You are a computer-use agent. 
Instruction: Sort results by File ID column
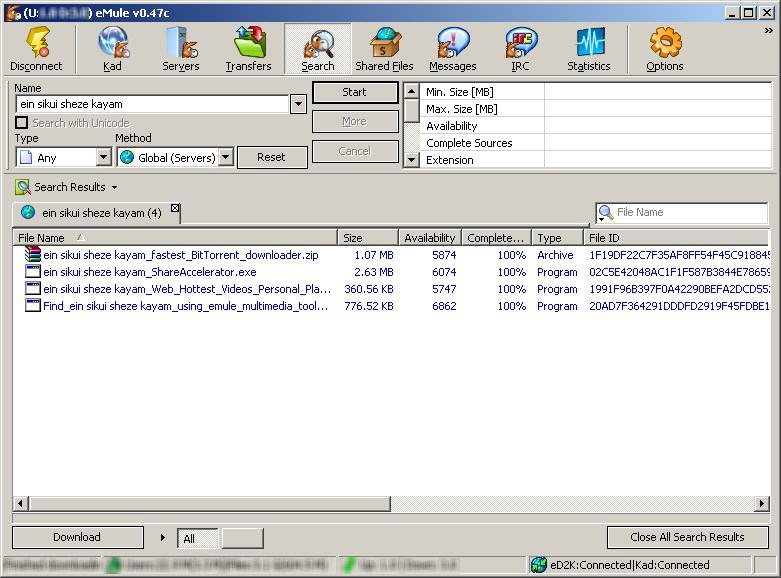677,238
